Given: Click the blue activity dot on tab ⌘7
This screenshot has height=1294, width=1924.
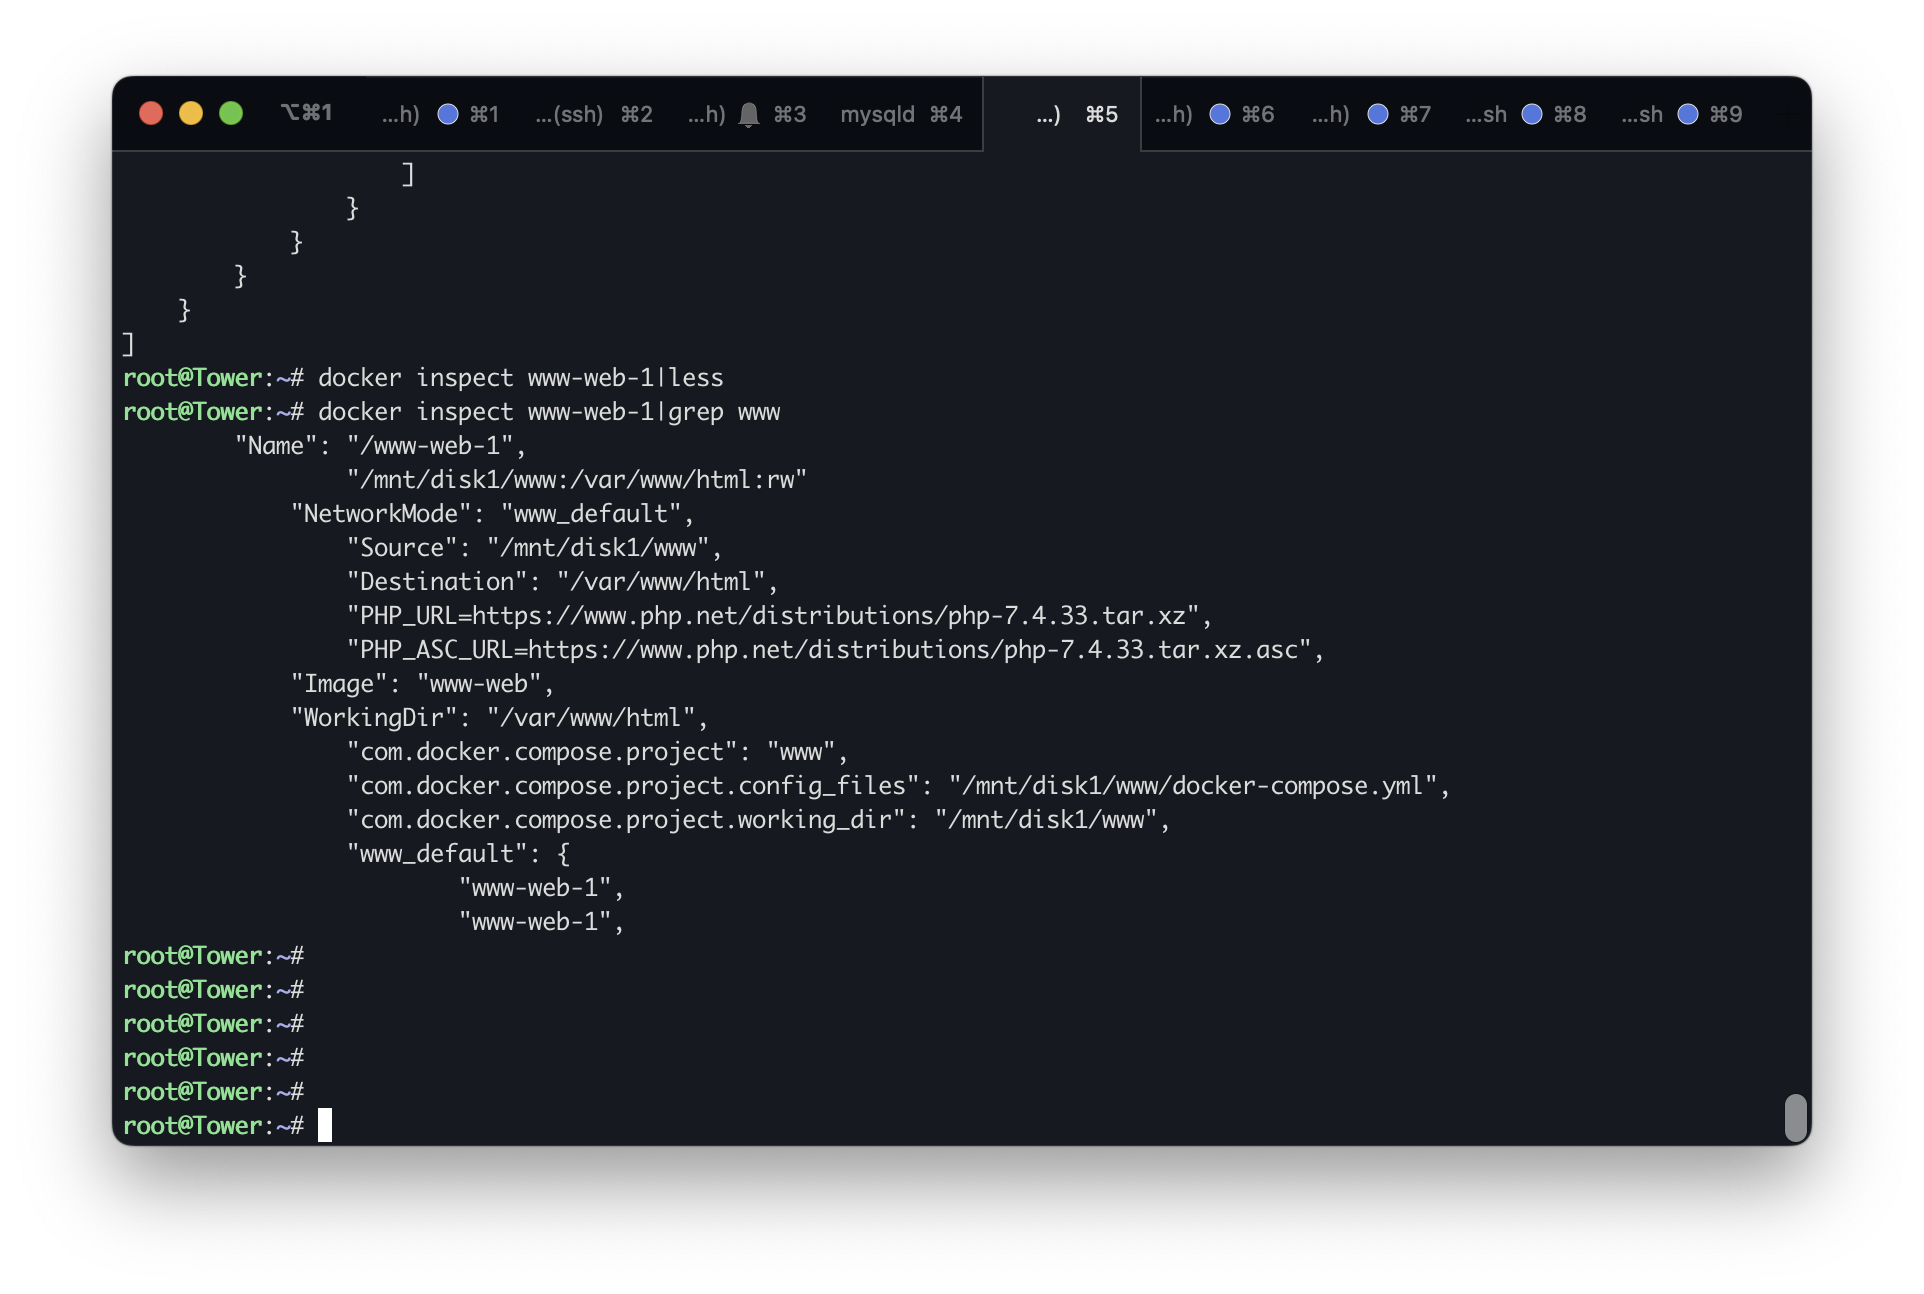Looking at the screenshot, I should 1378,114.
